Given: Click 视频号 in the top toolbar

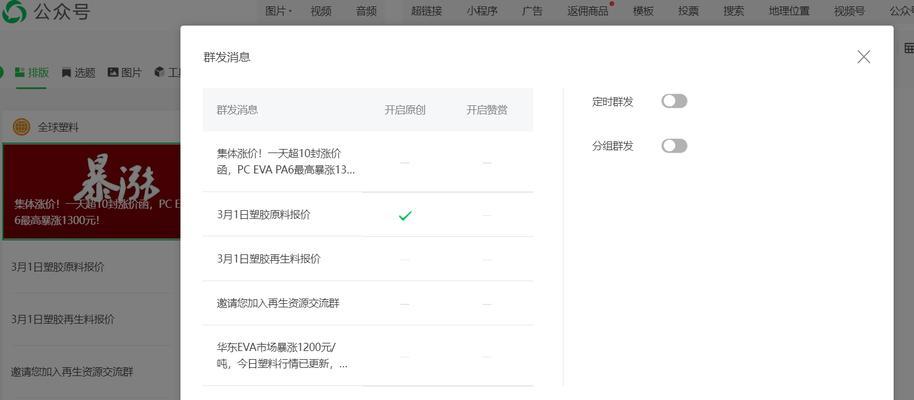Looking at the screenshot, I should [x=849, y=10].
